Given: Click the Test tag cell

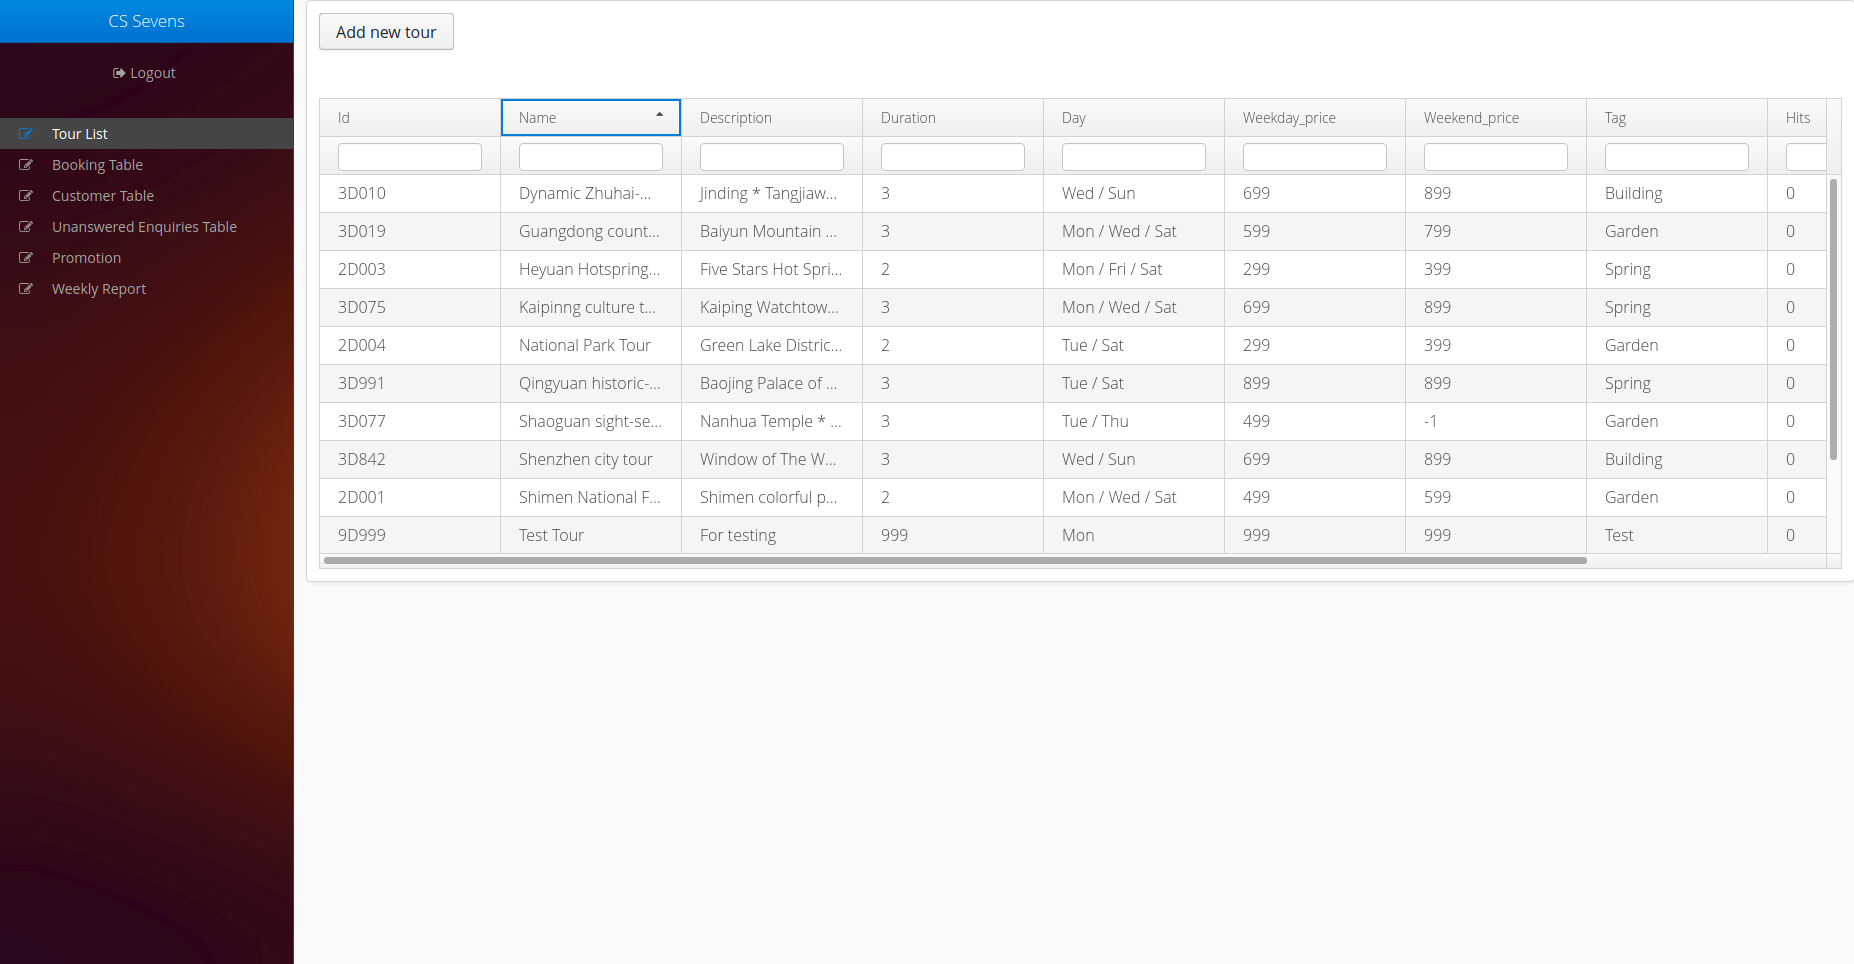Looking at the screenshot, I should 1677,535.
